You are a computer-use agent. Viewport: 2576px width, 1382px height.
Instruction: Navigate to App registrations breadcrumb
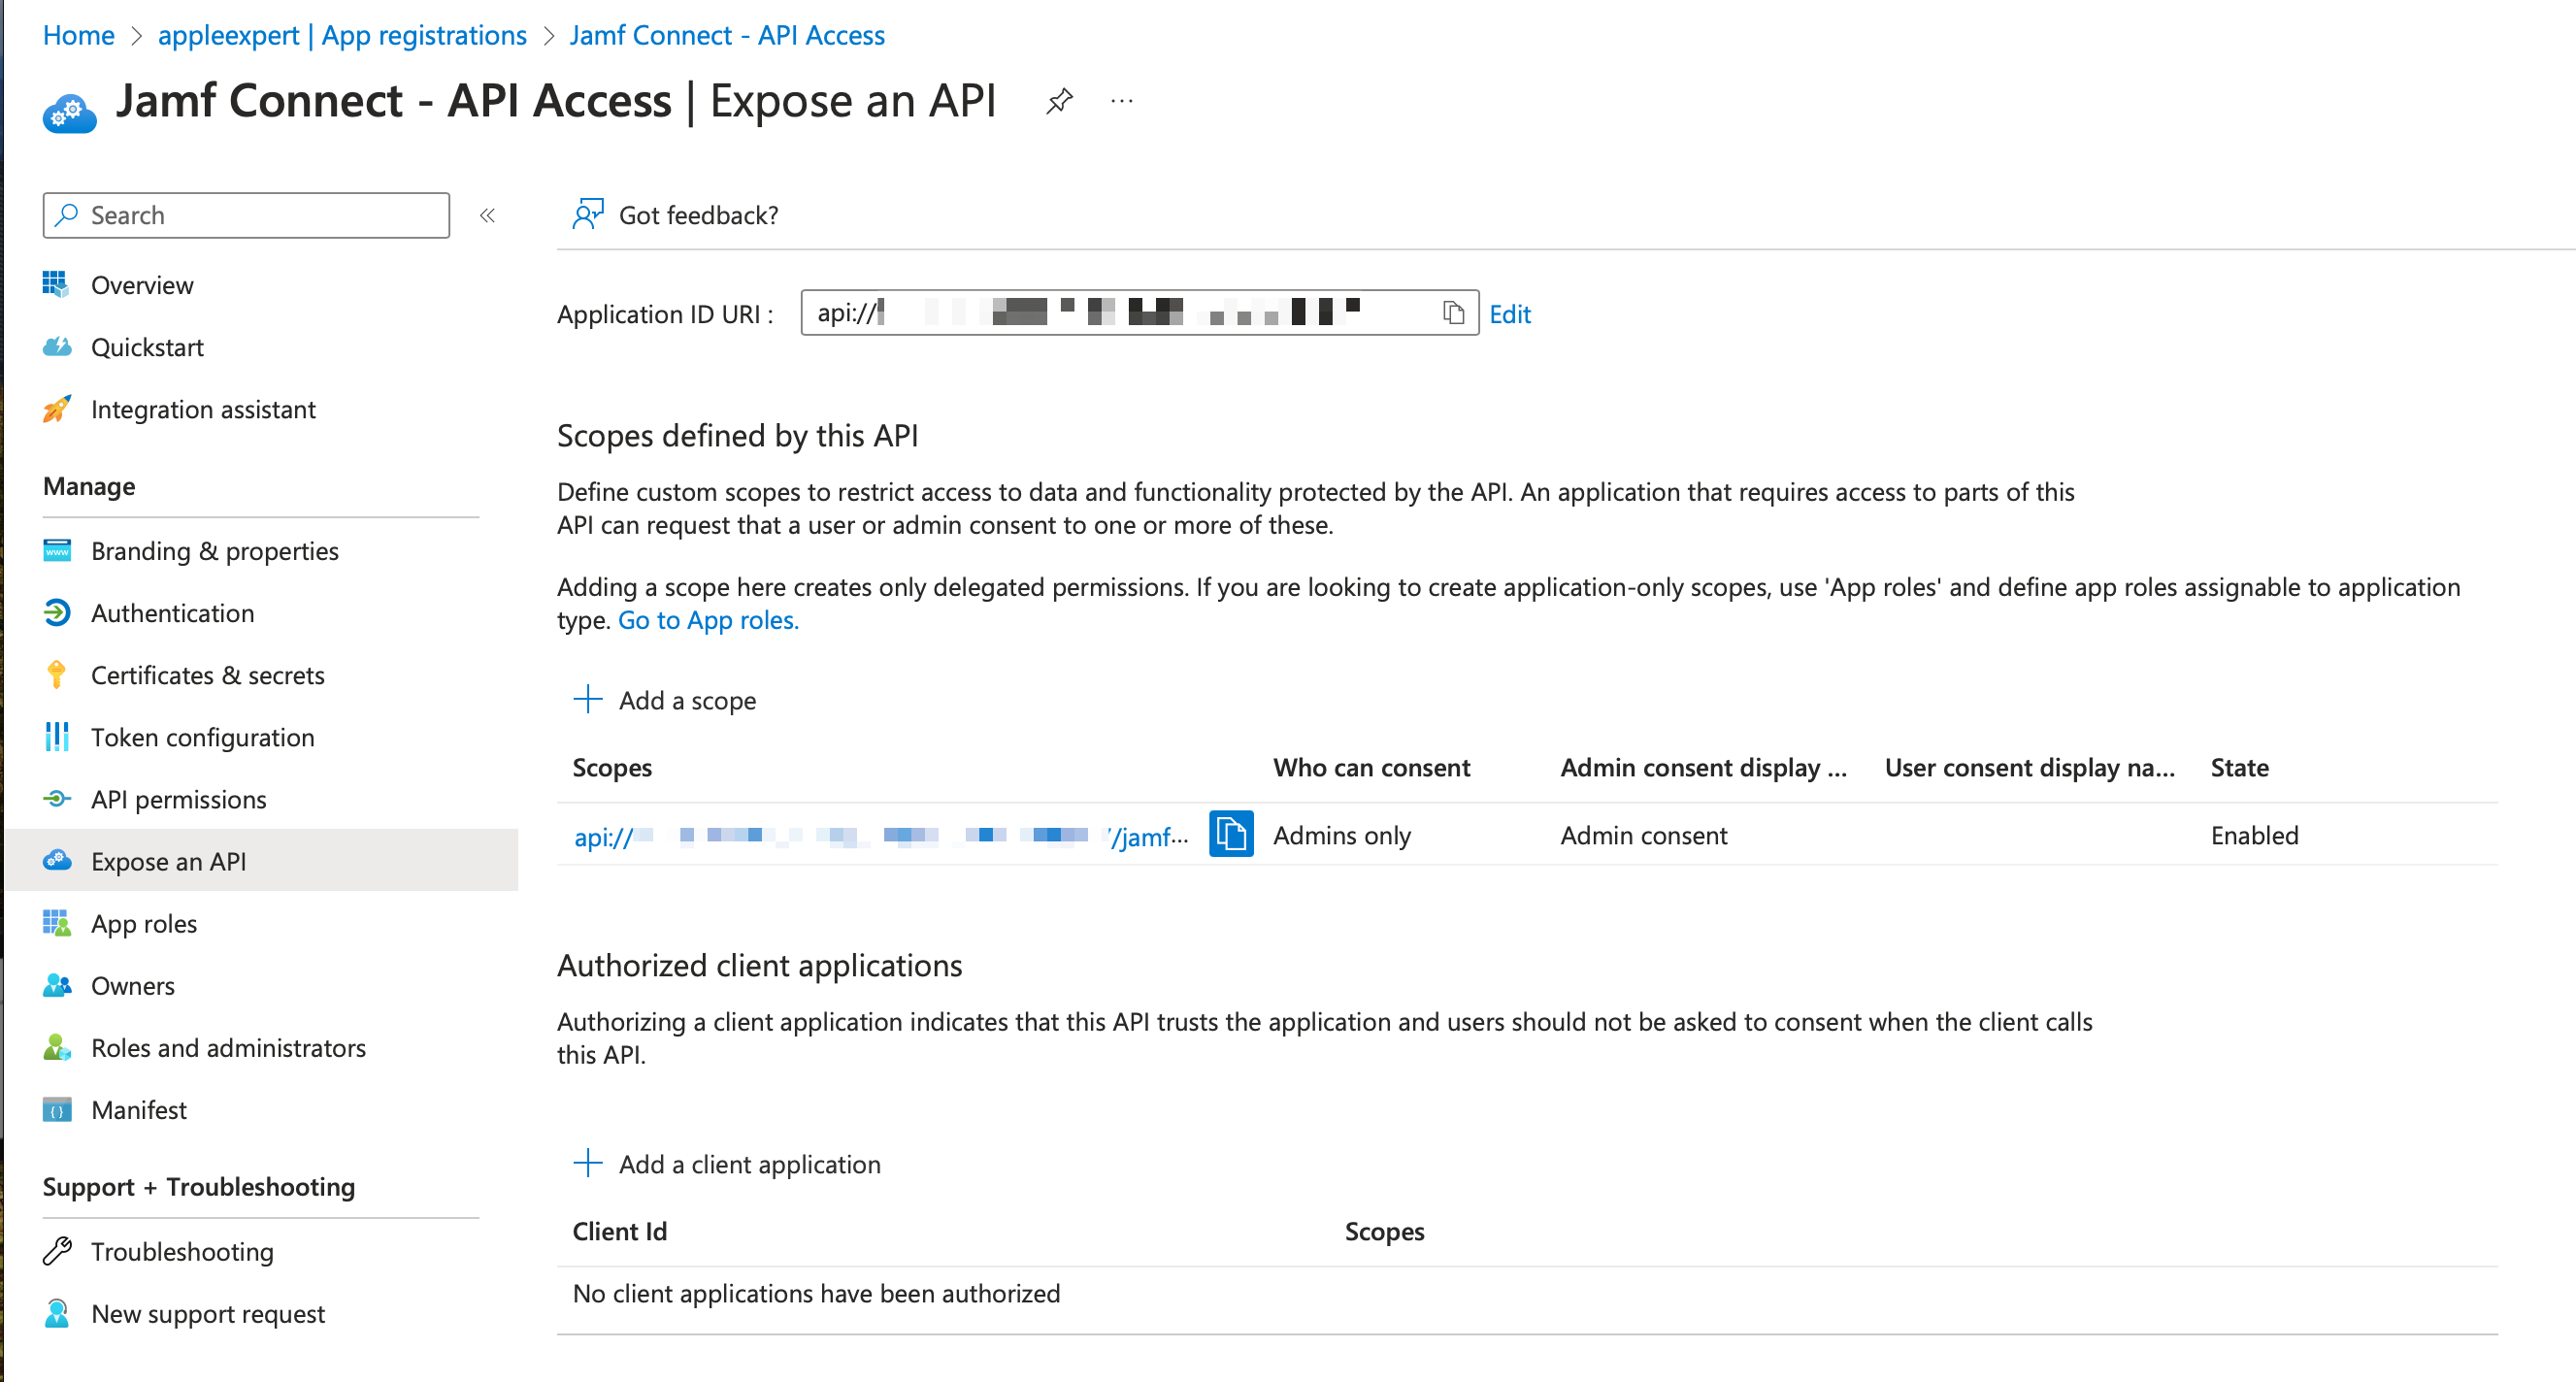tap(342, 35)
